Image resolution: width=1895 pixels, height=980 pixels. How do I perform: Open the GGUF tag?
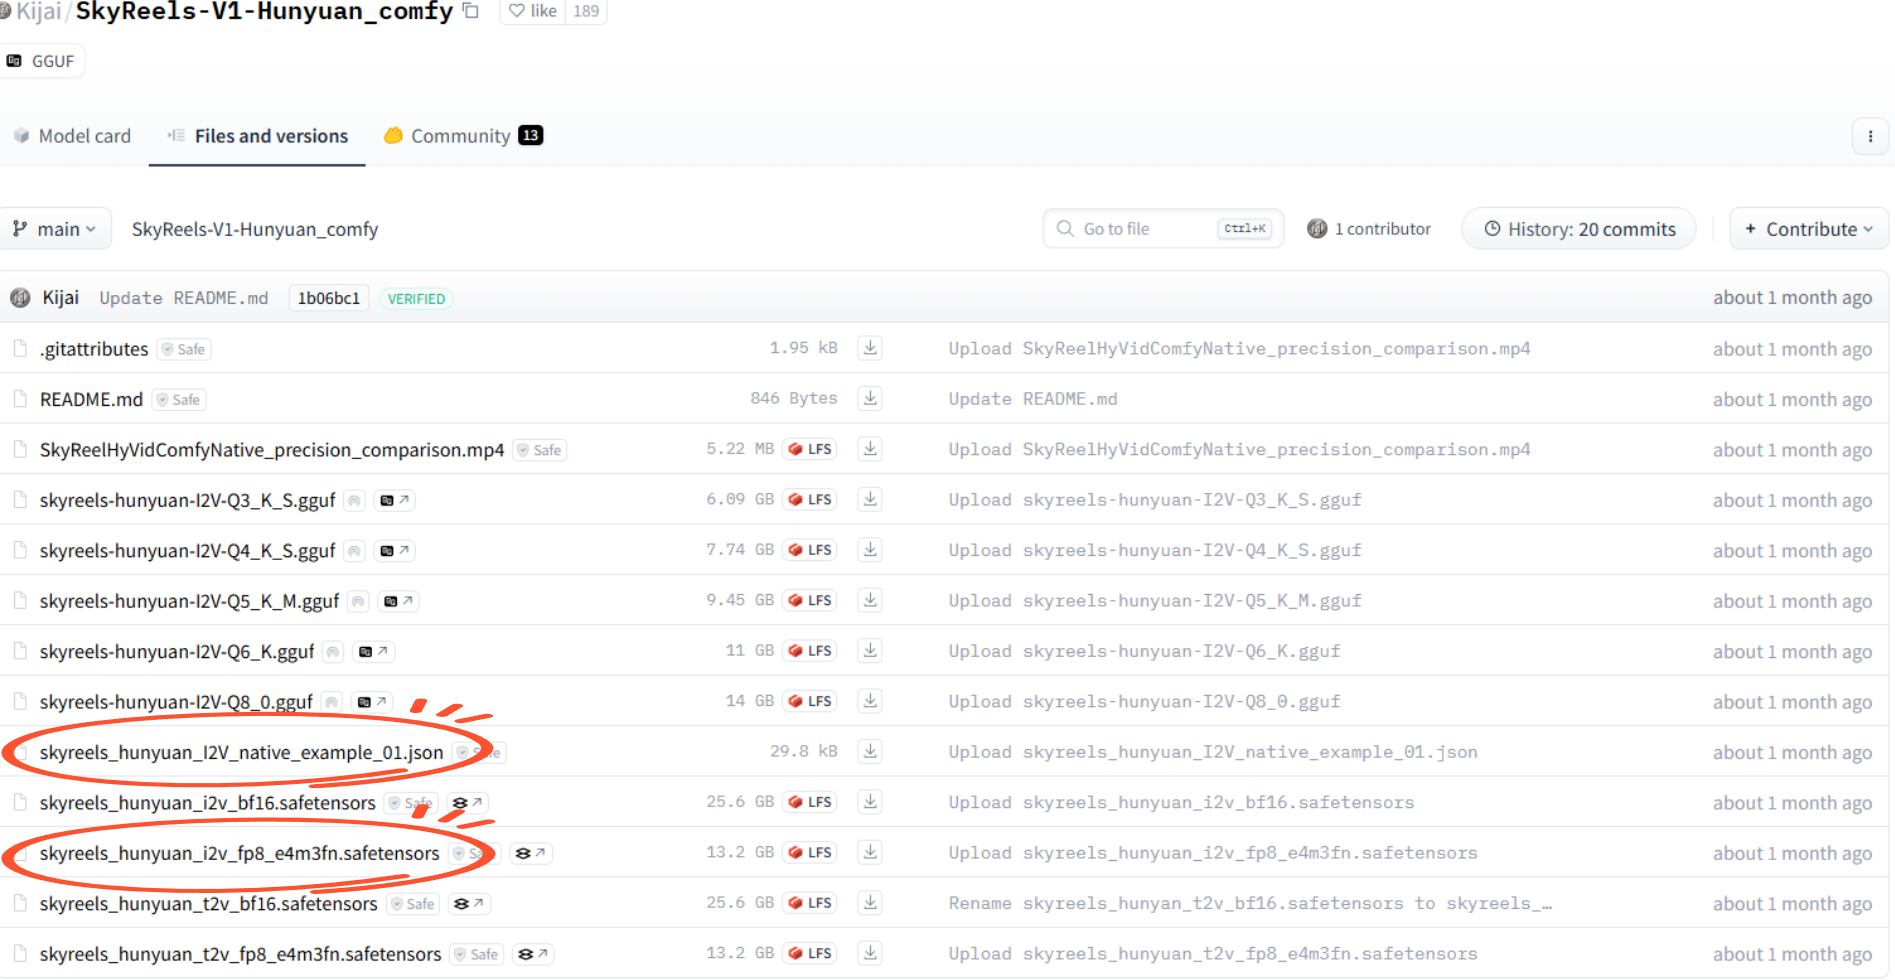coord(42,61)
